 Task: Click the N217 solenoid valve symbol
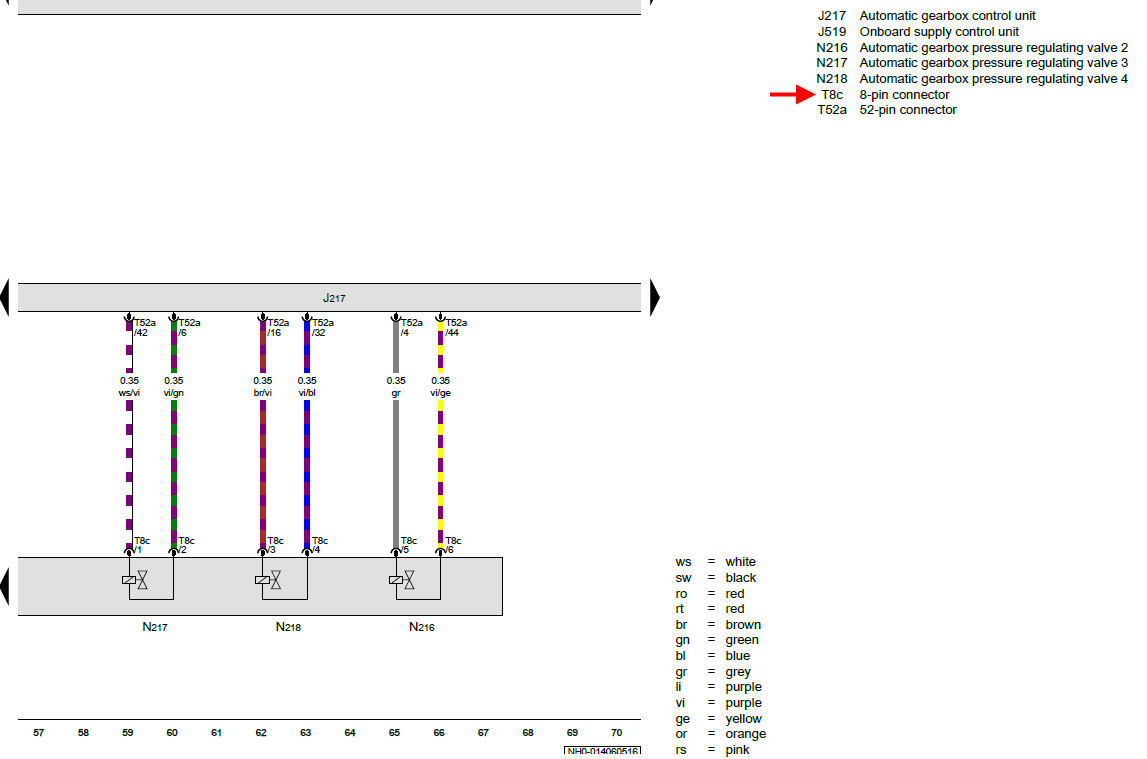(x=135, y=580)
